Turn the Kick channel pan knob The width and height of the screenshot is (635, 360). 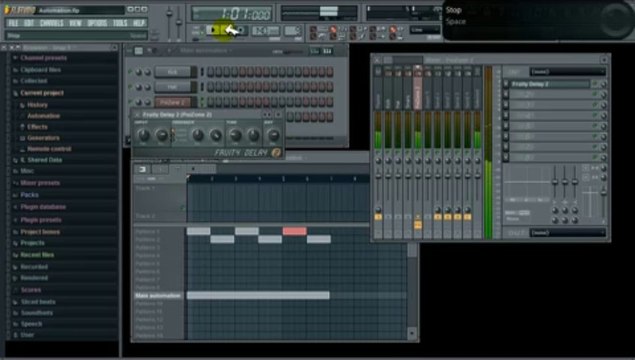139,72
